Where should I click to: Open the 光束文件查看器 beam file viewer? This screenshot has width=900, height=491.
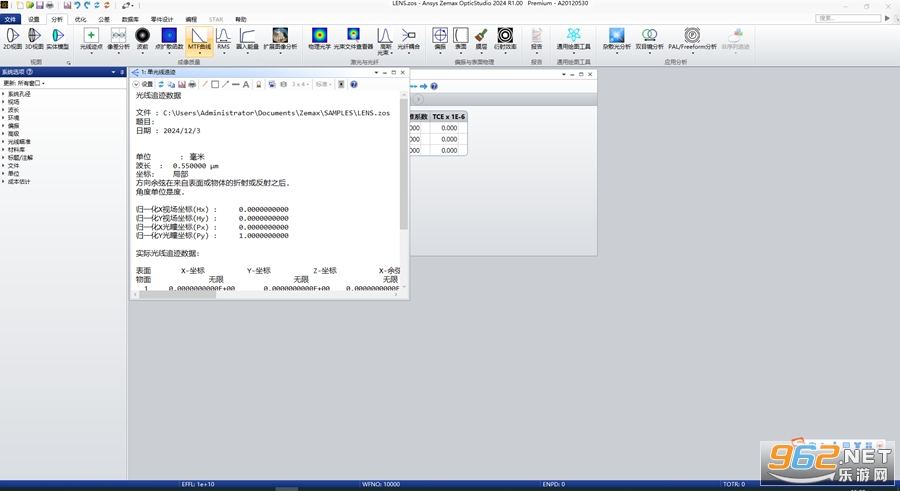coord(353,39)
